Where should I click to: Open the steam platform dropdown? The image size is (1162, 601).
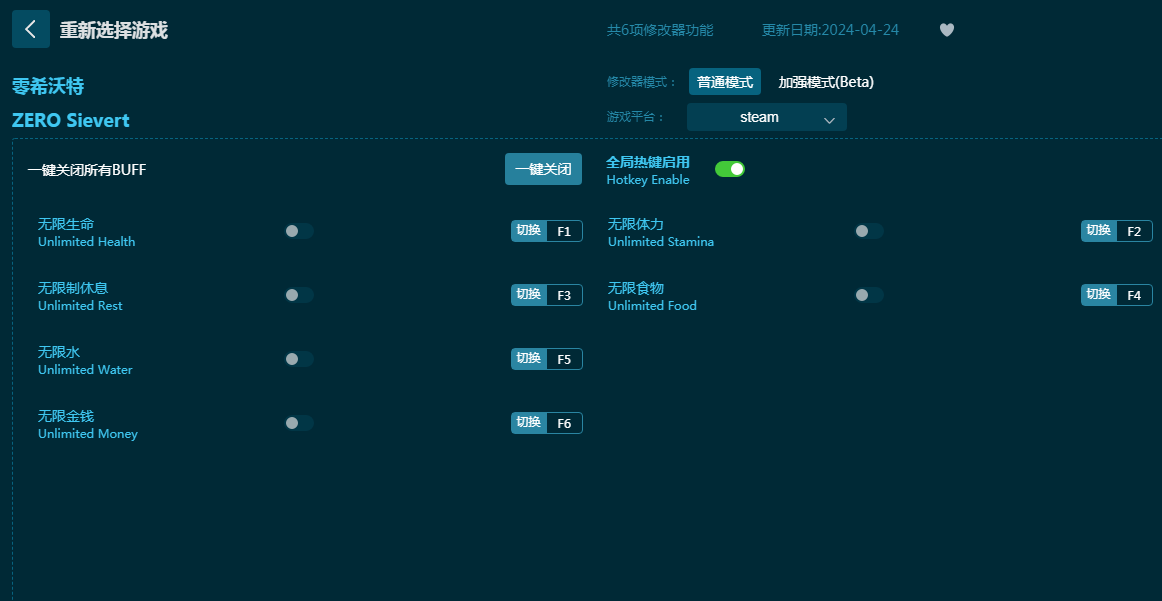click(x=766, y=117)
